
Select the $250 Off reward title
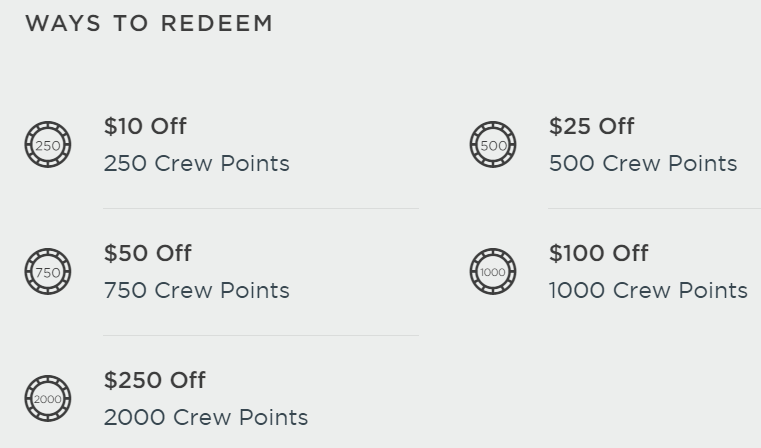(x=154, y=380)
